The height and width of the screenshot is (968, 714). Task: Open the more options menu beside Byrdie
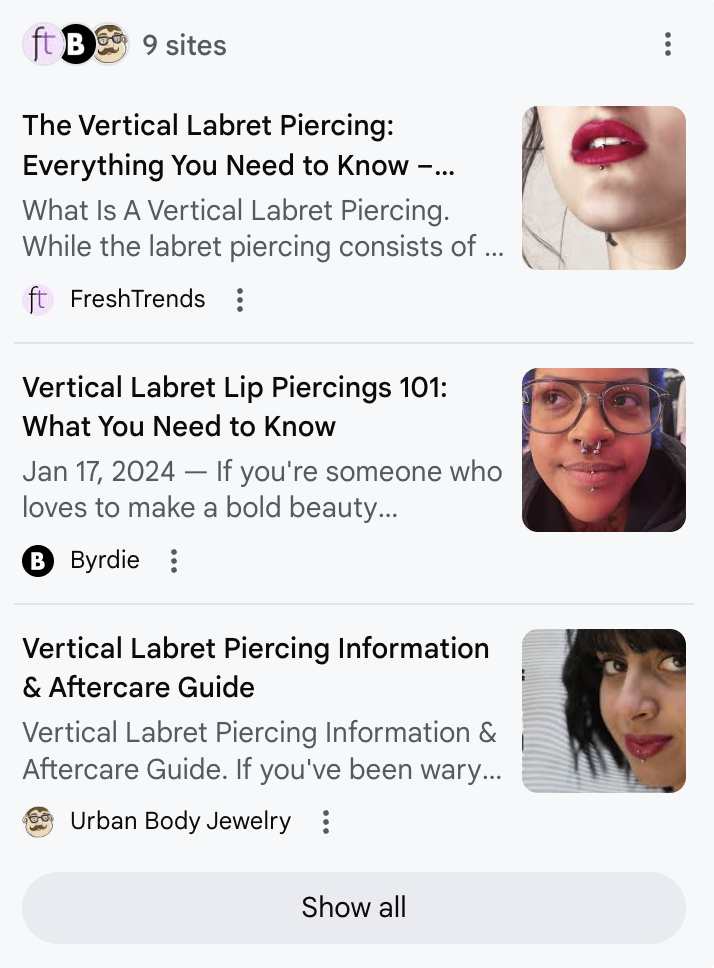click(x=174, y=561)
